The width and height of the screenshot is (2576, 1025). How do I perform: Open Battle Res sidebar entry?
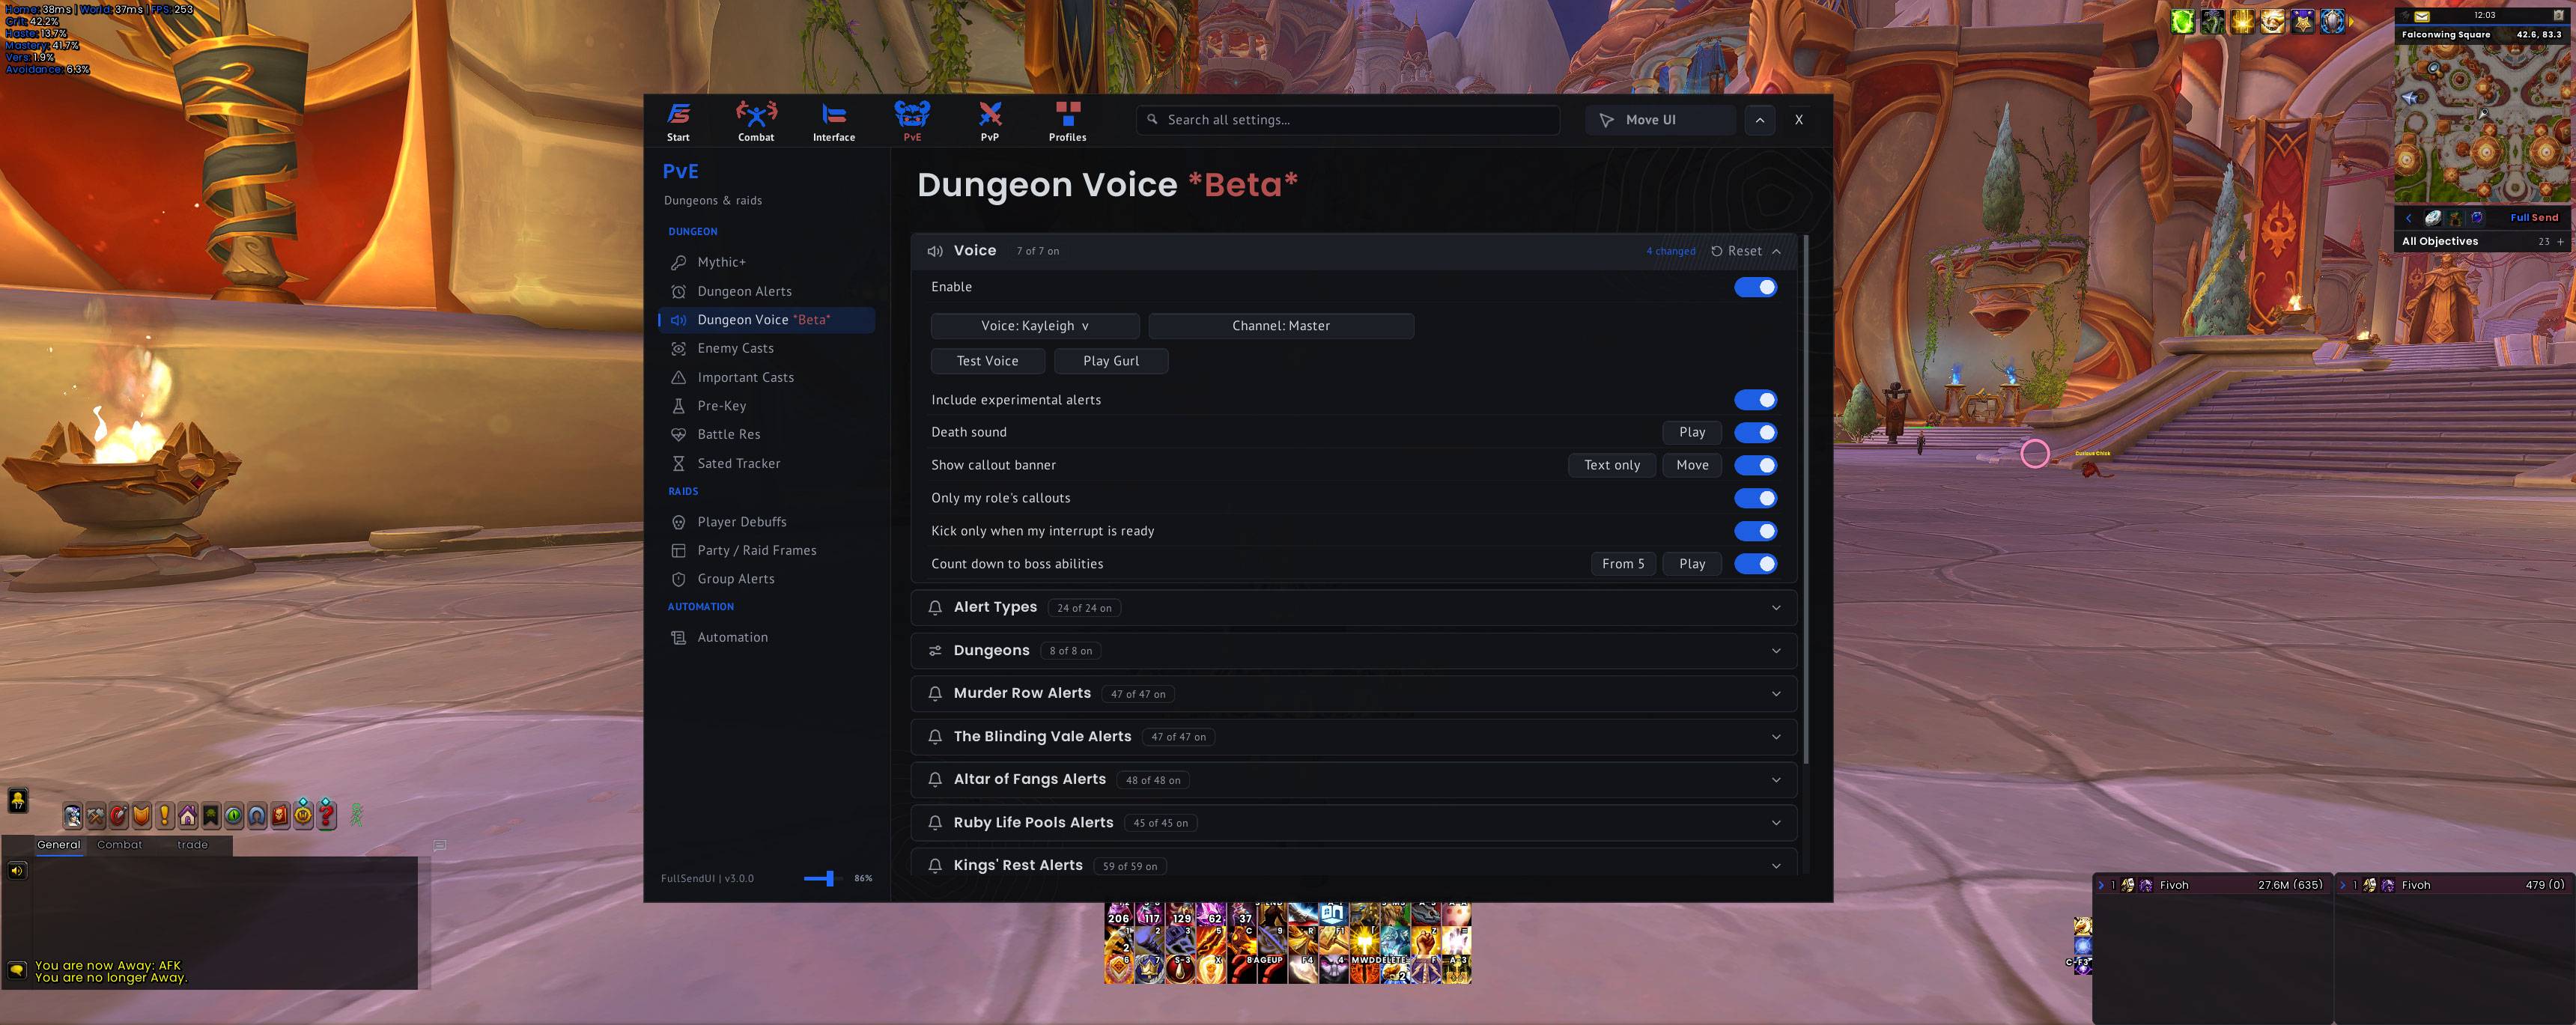pos(767,434)
